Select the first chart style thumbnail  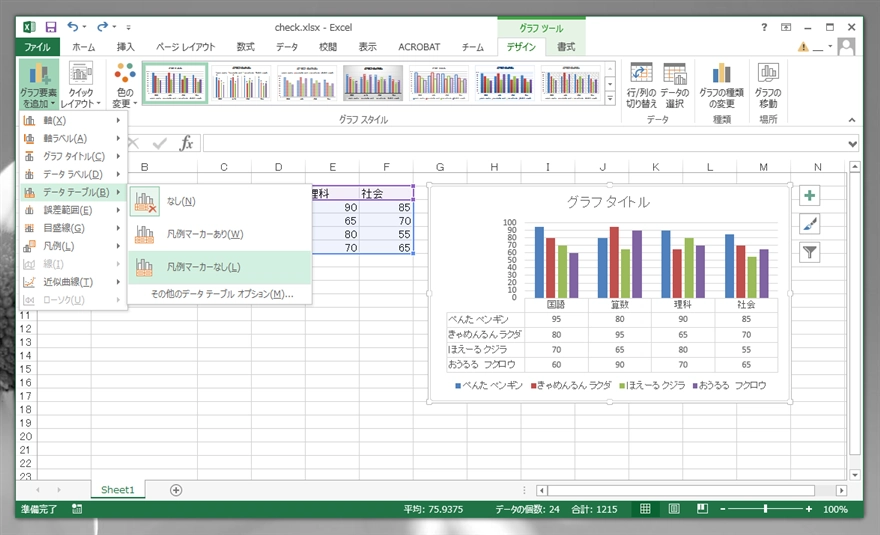(x=175, y=83)
